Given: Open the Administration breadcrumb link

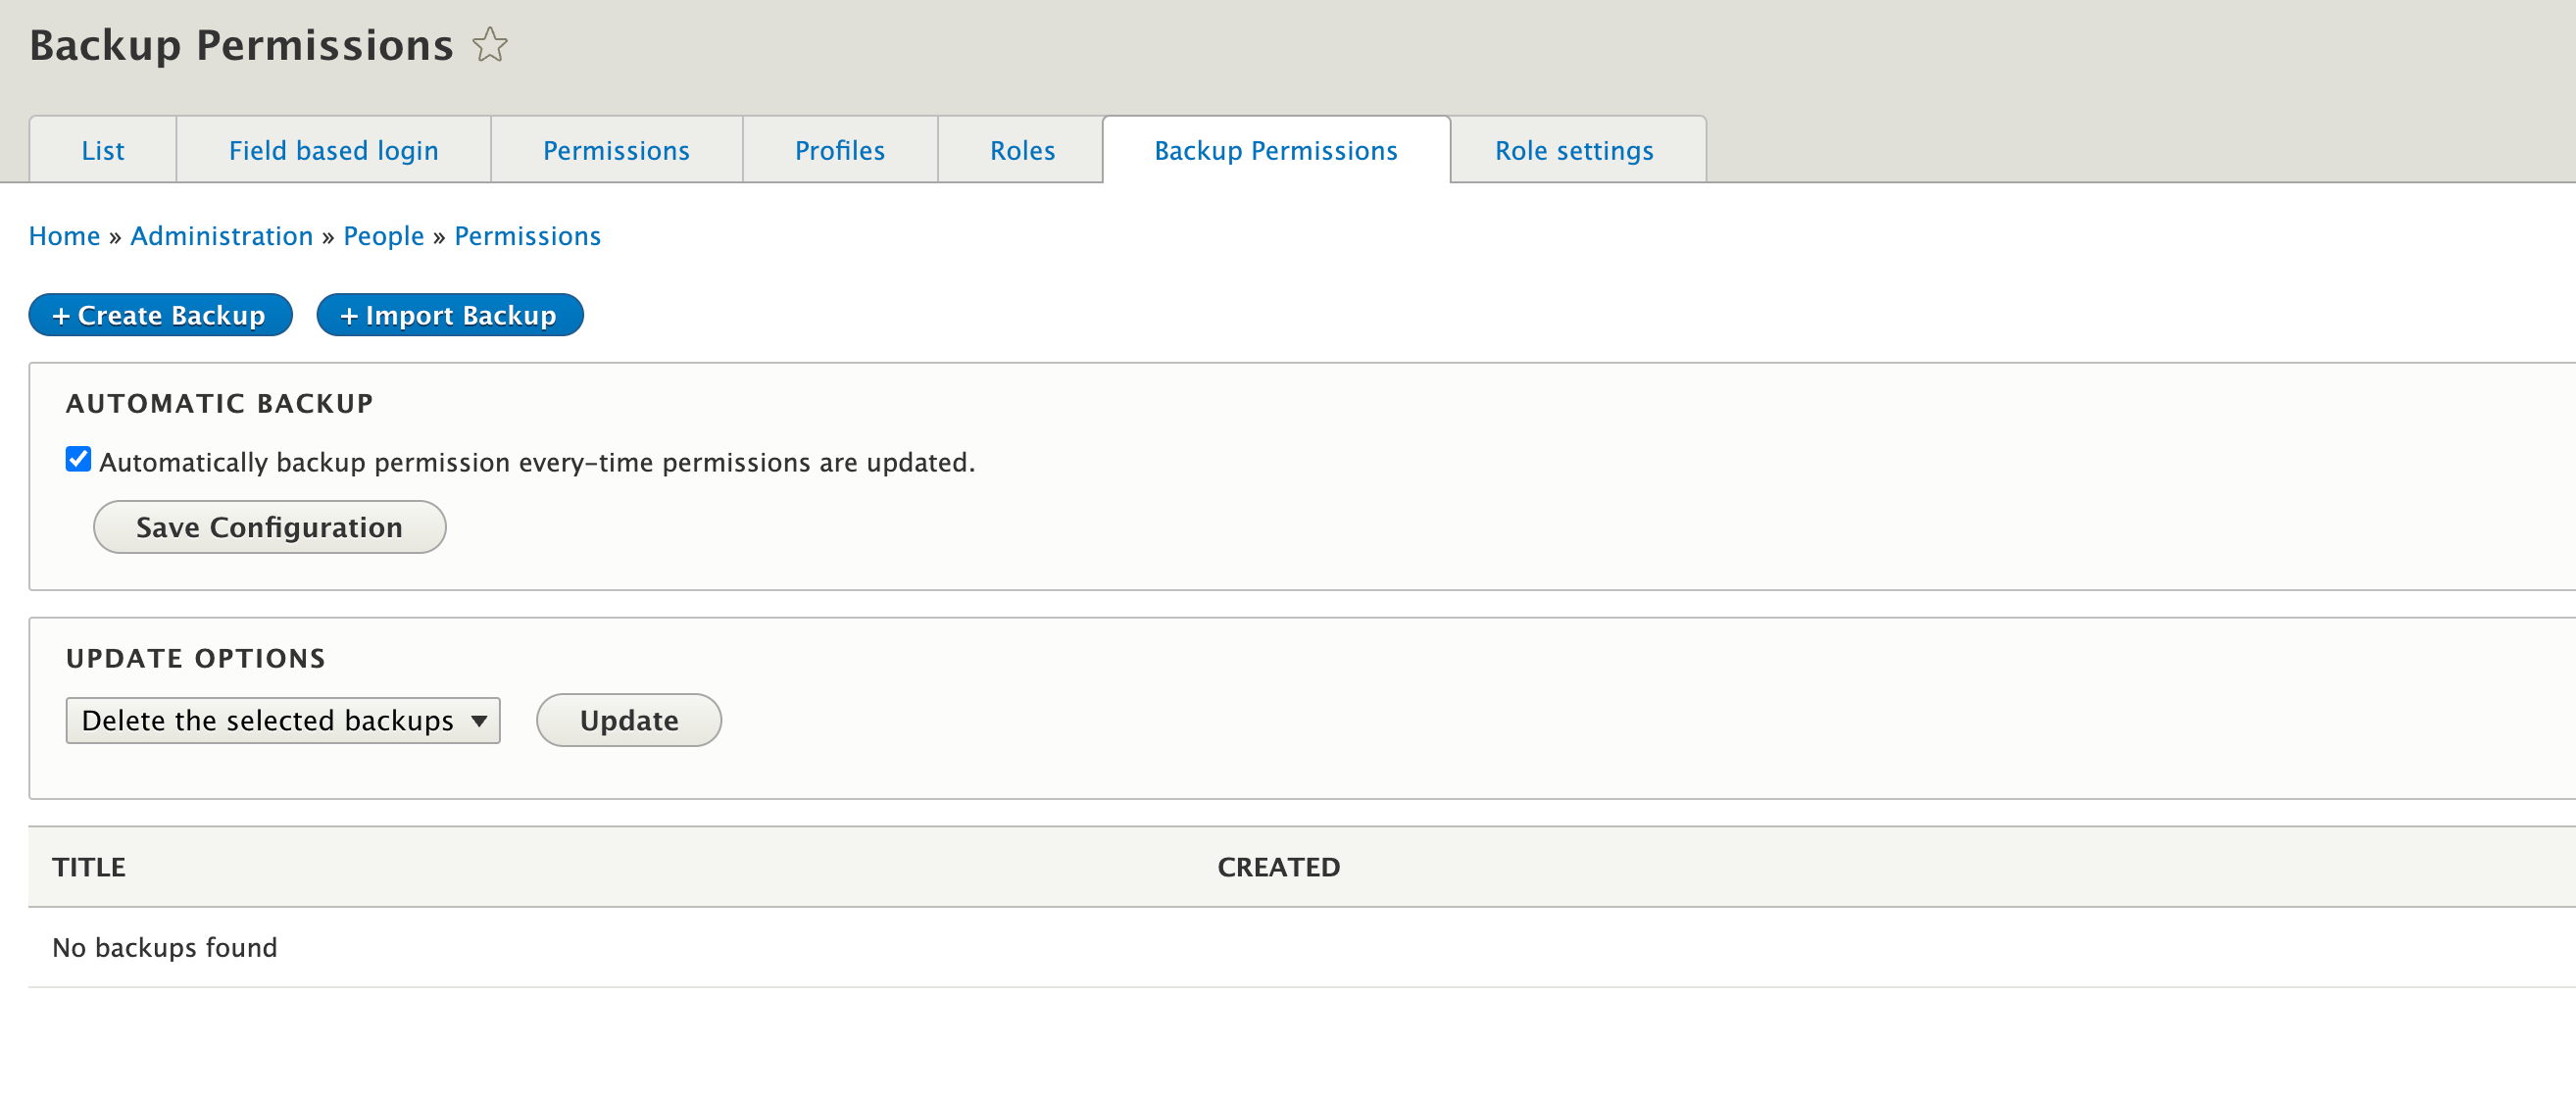Looking at the screenshot, I should [x=221, y=236].
